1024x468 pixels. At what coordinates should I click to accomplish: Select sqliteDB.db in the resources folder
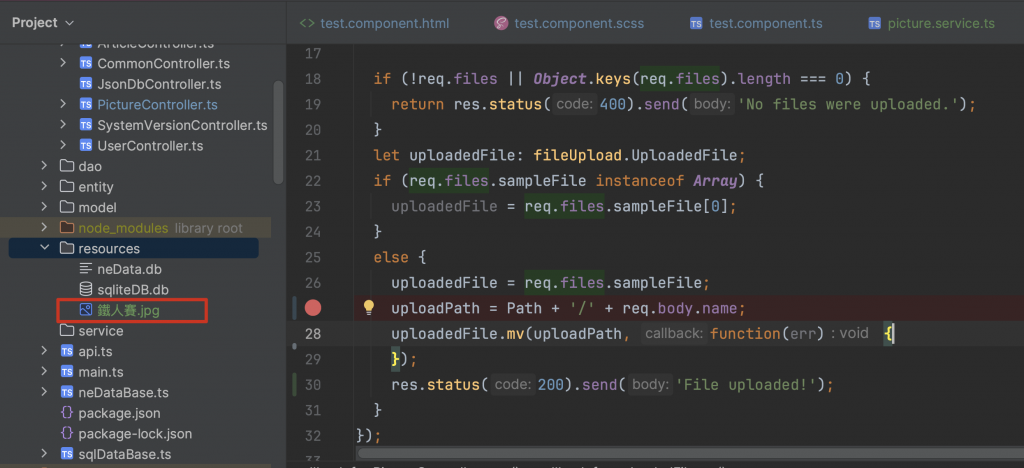click(x=133, y=289)
